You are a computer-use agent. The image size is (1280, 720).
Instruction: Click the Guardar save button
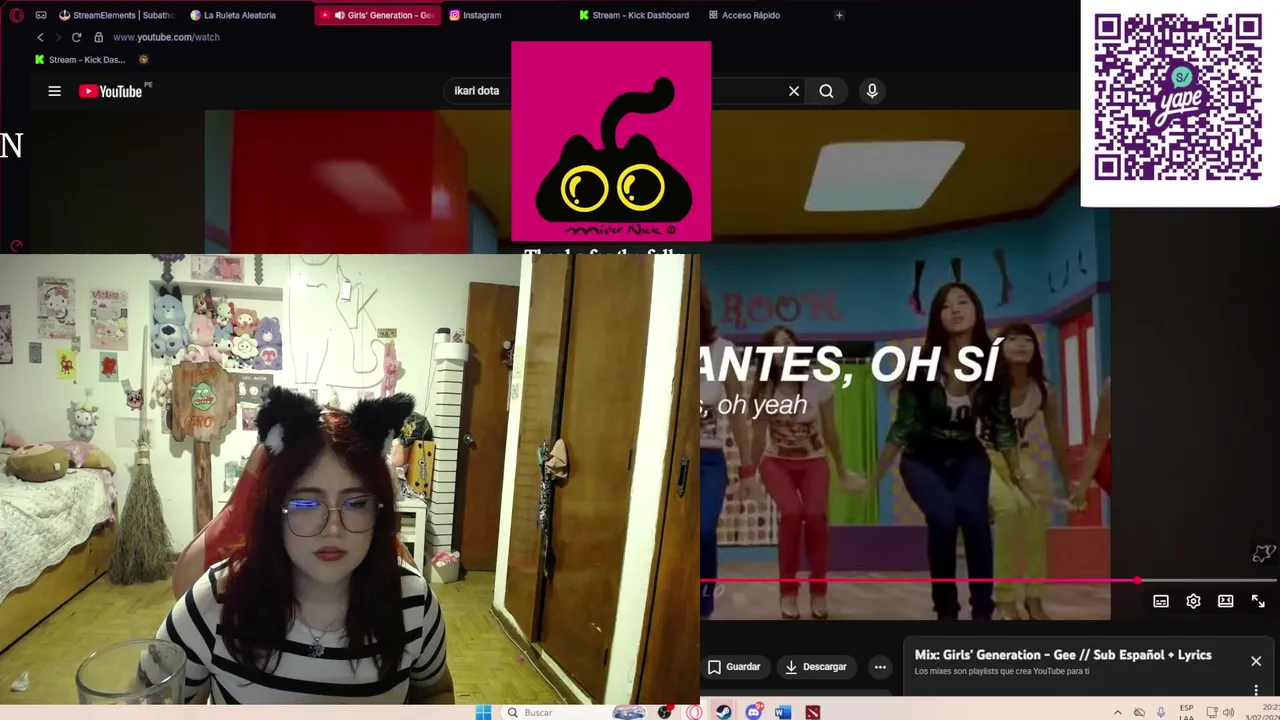point(734,667)
